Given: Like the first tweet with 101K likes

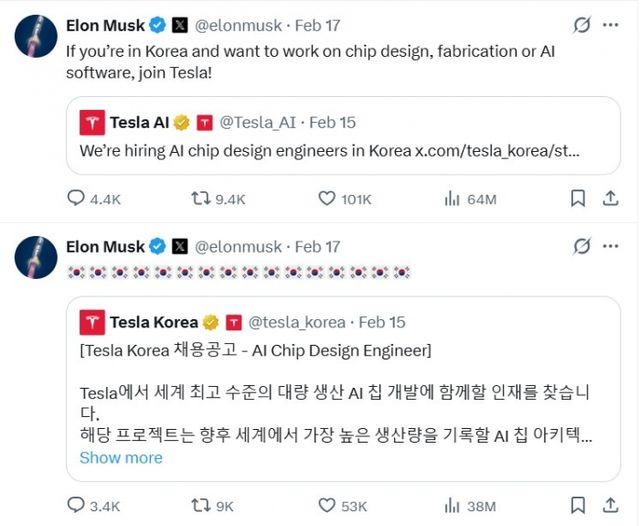Looking at the screenshot, I should pyautogui.click(x=326, y=199).
